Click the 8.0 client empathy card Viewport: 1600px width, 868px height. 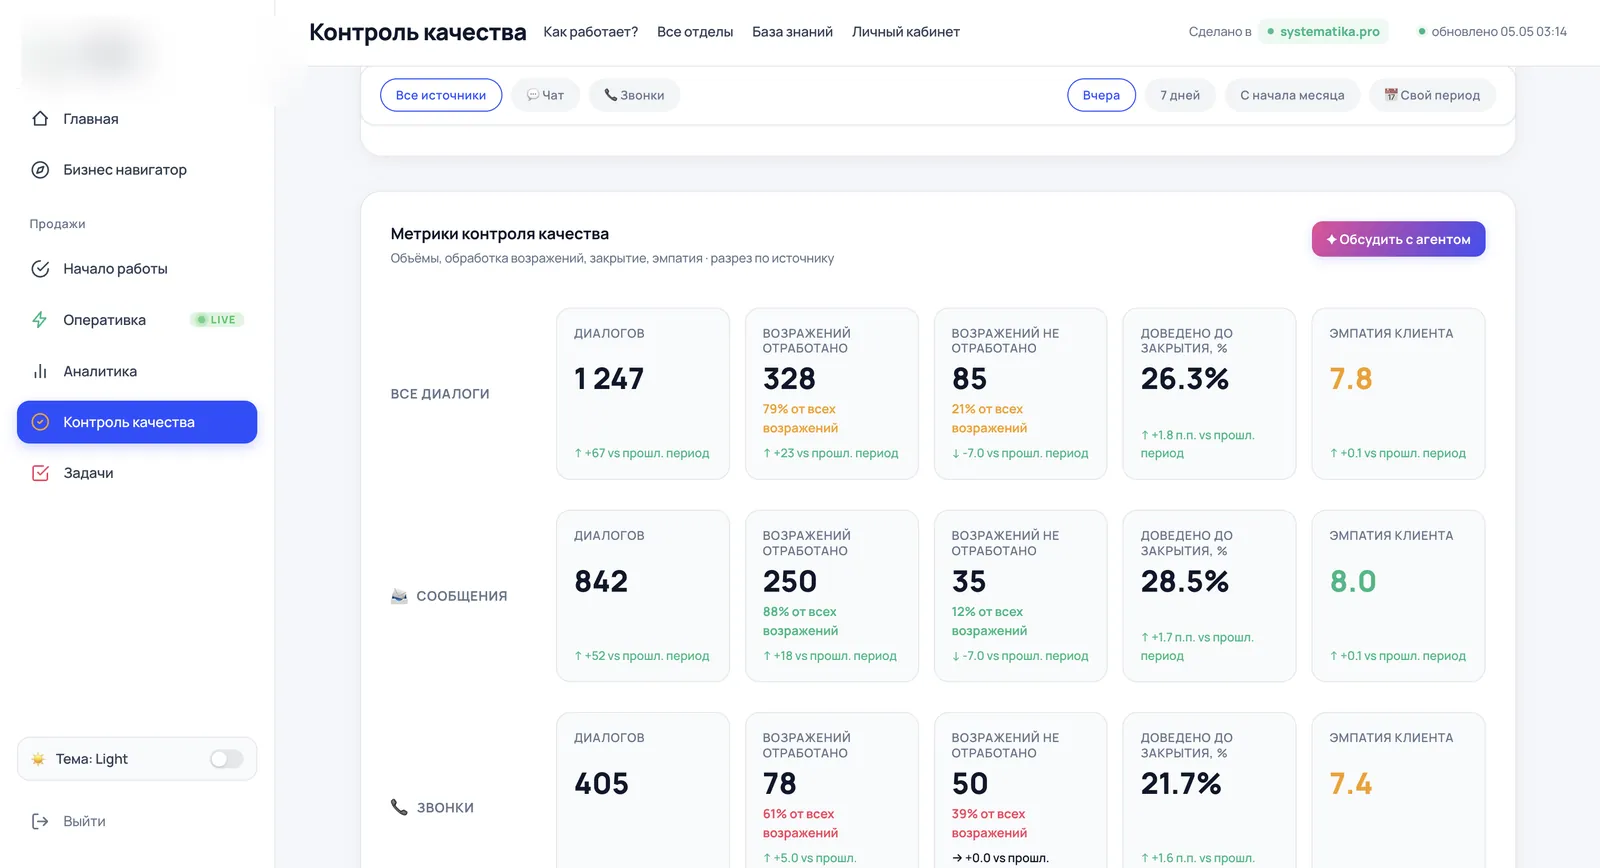[x=1398, y=596]
